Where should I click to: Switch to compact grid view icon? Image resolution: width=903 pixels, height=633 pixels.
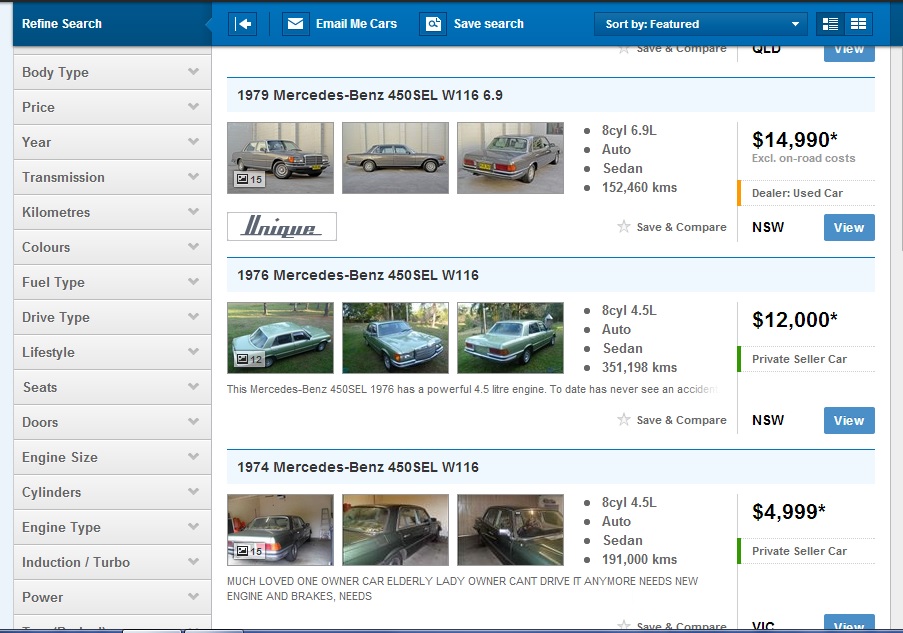[859, 24]
